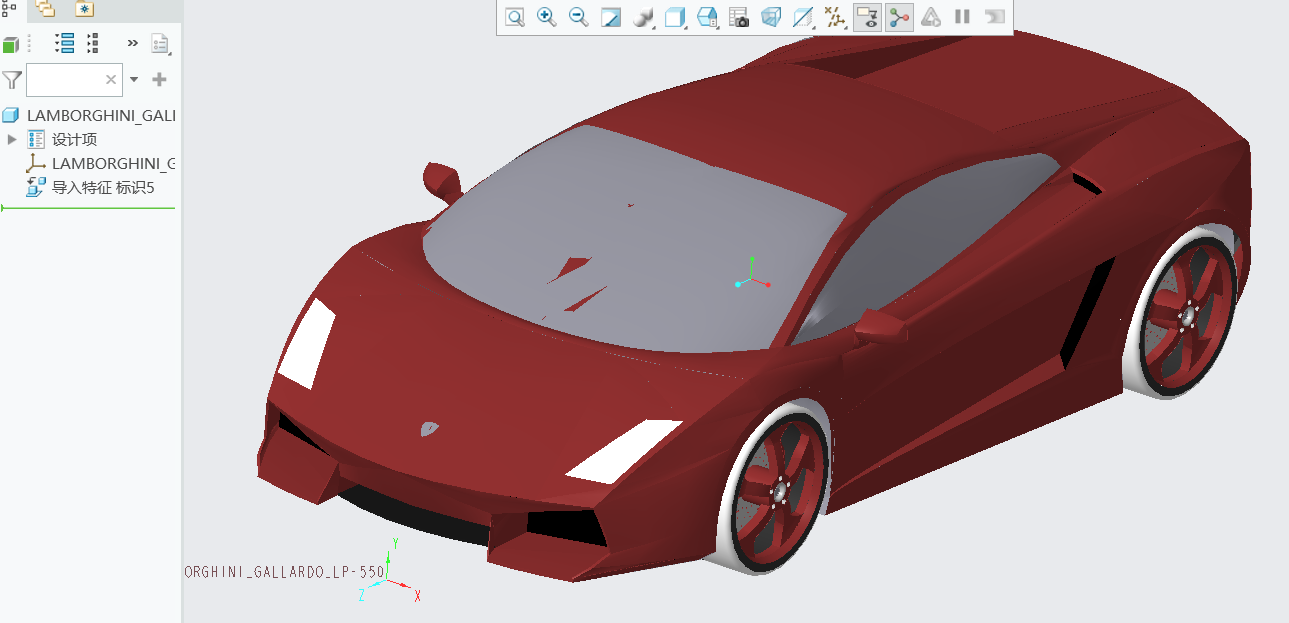Toggle the spin center icon
Viewport: 1289px width, 623px height.
tap(899, 17)
